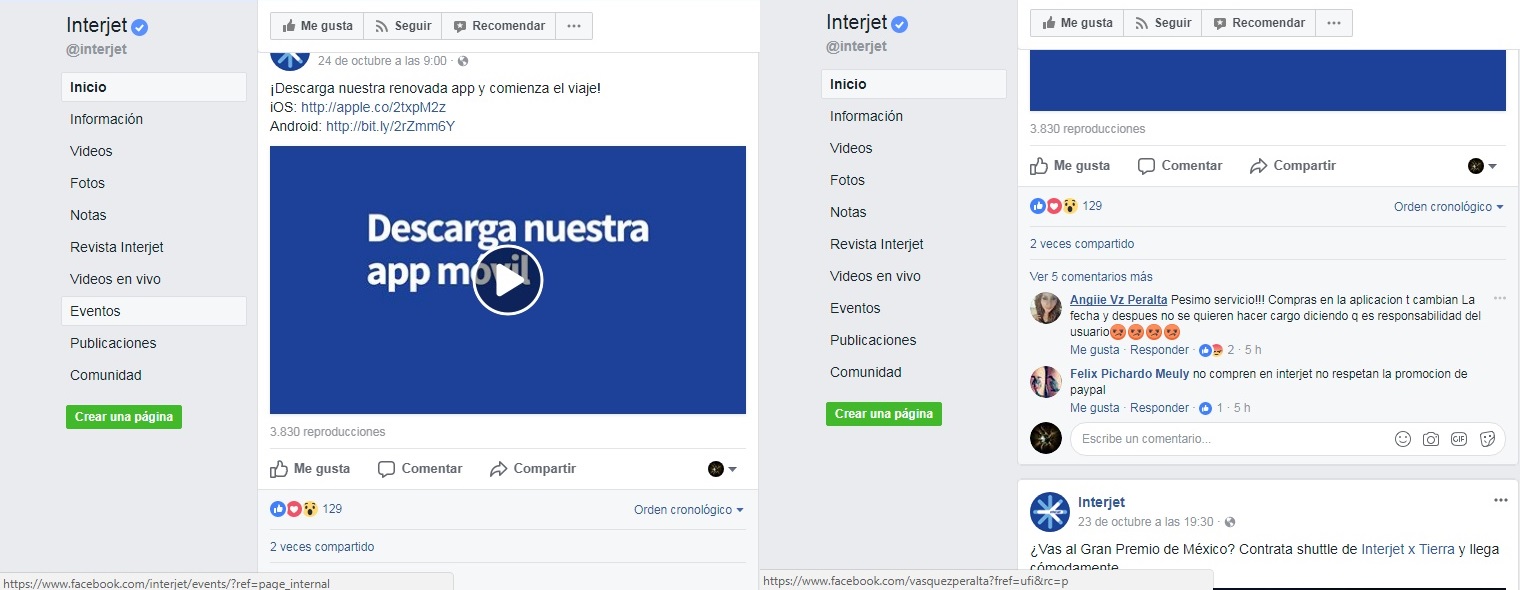Click 'Compartir' in the right screenshot post actions

[x=1293, y=166]
